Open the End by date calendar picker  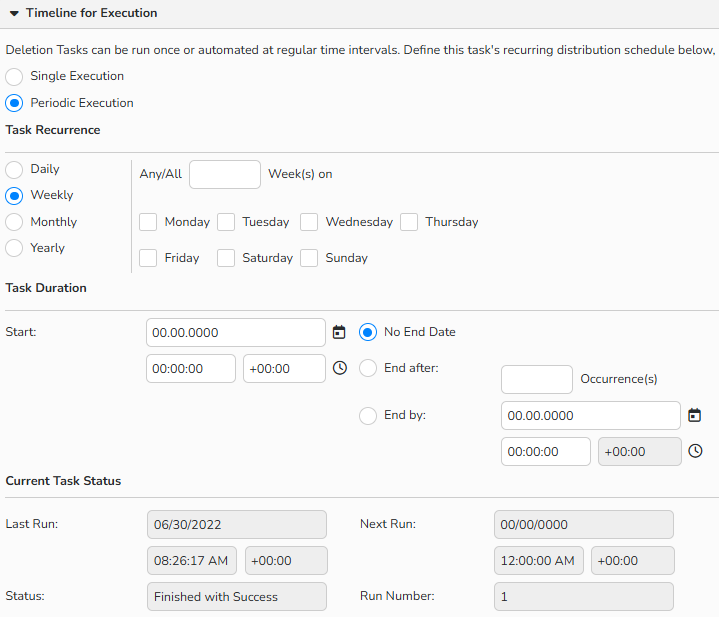[x=695, y=415]
